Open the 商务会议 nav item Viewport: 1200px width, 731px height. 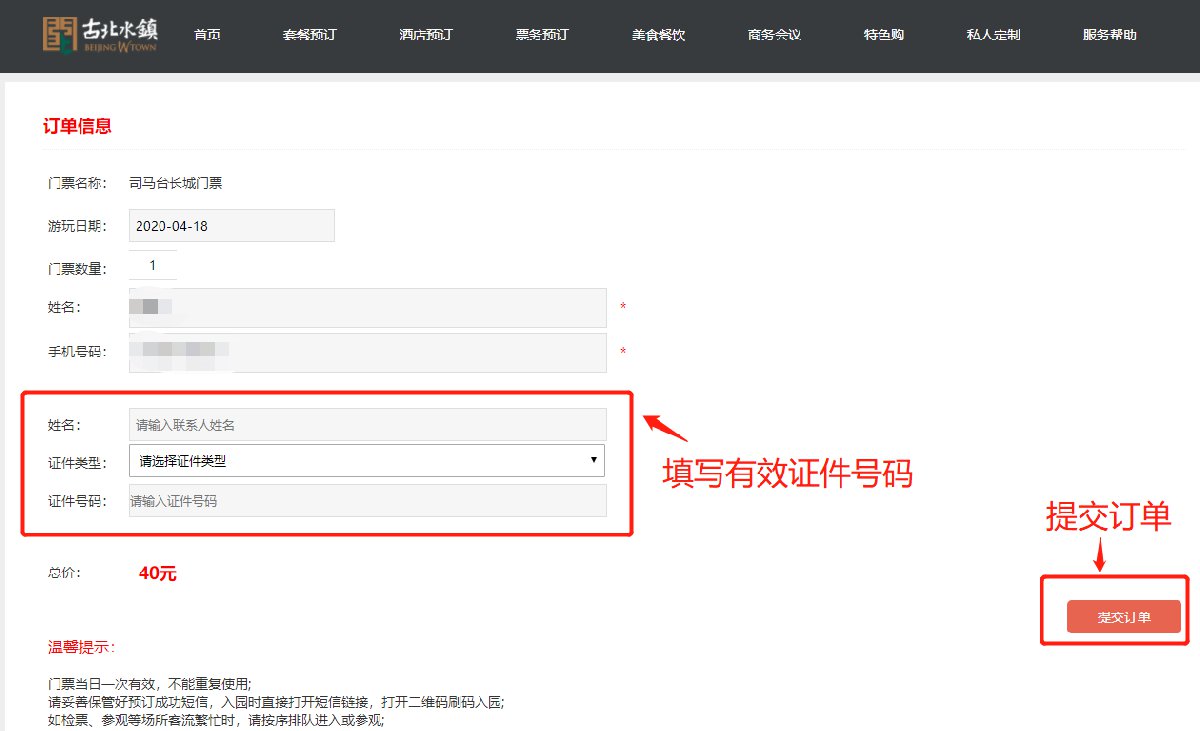coord(774,34)
